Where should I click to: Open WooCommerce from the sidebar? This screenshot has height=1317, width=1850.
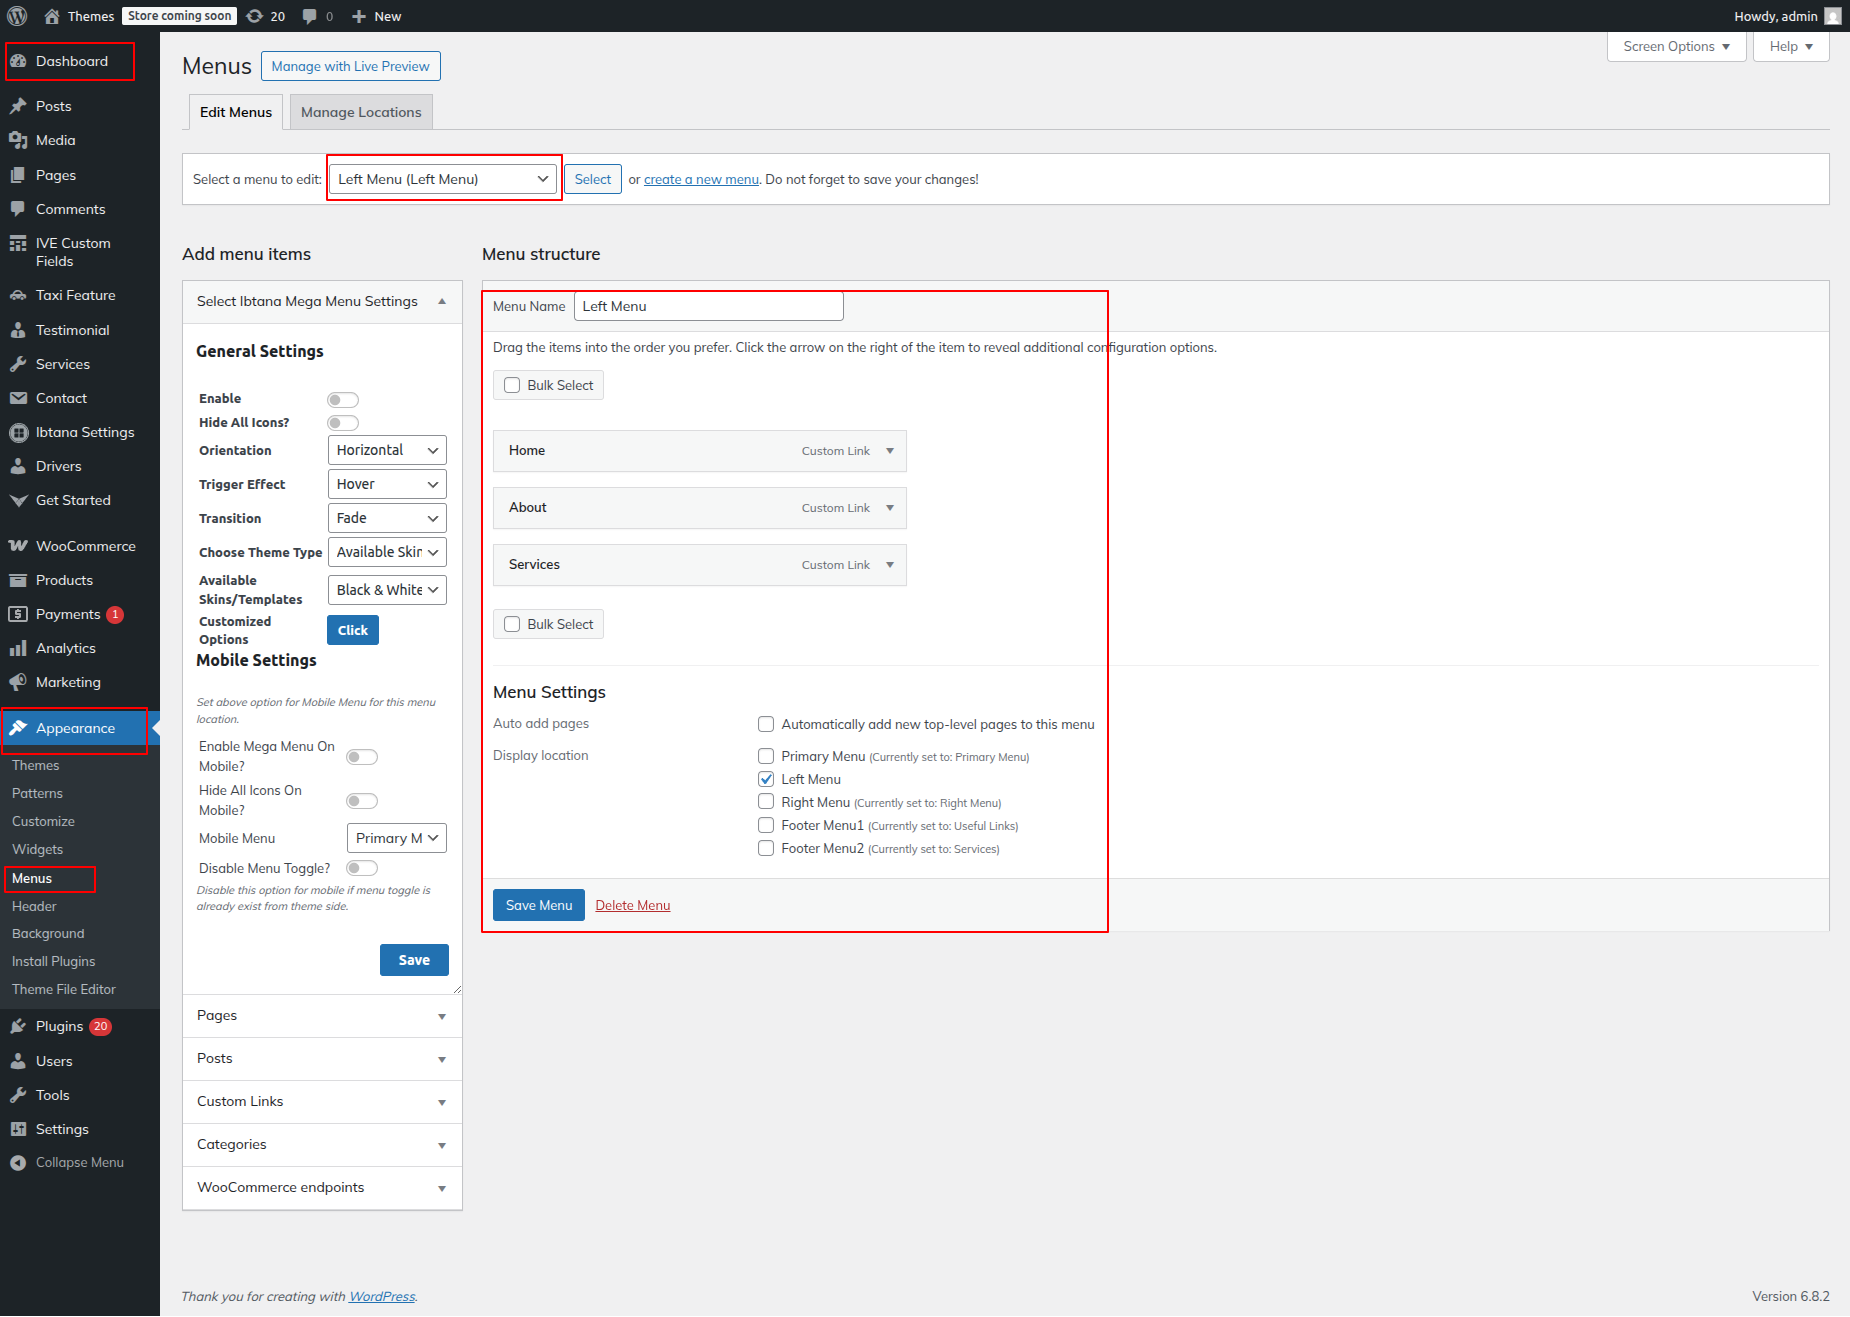[85, 546]
